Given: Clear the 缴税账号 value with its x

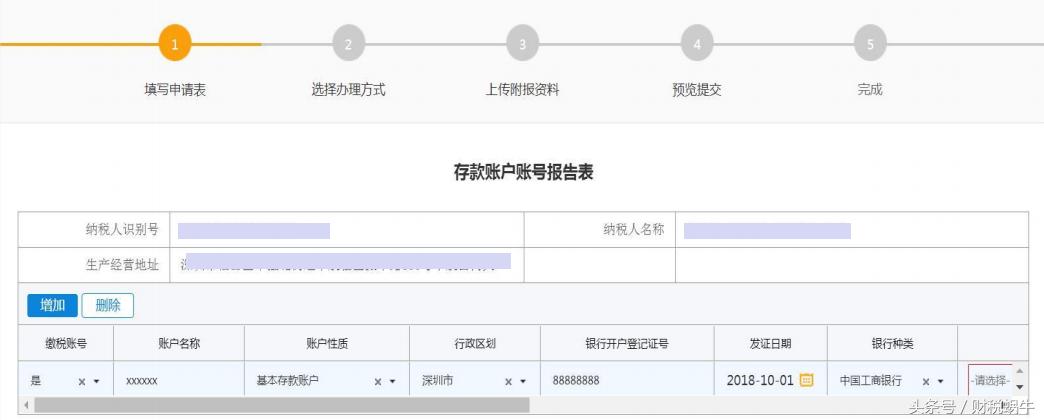Looking at the screenshot, I should pos(82,381).
